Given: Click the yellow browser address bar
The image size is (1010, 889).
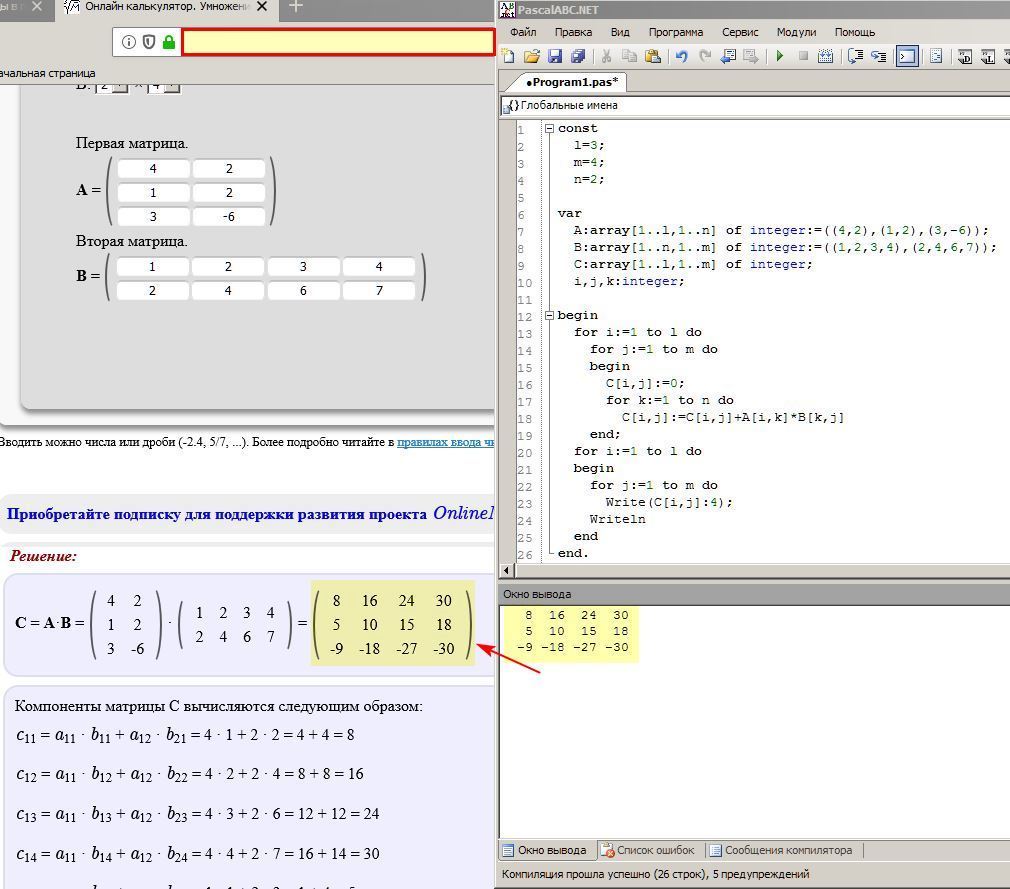Looking at the screenshot, I should tap(338, 42).
